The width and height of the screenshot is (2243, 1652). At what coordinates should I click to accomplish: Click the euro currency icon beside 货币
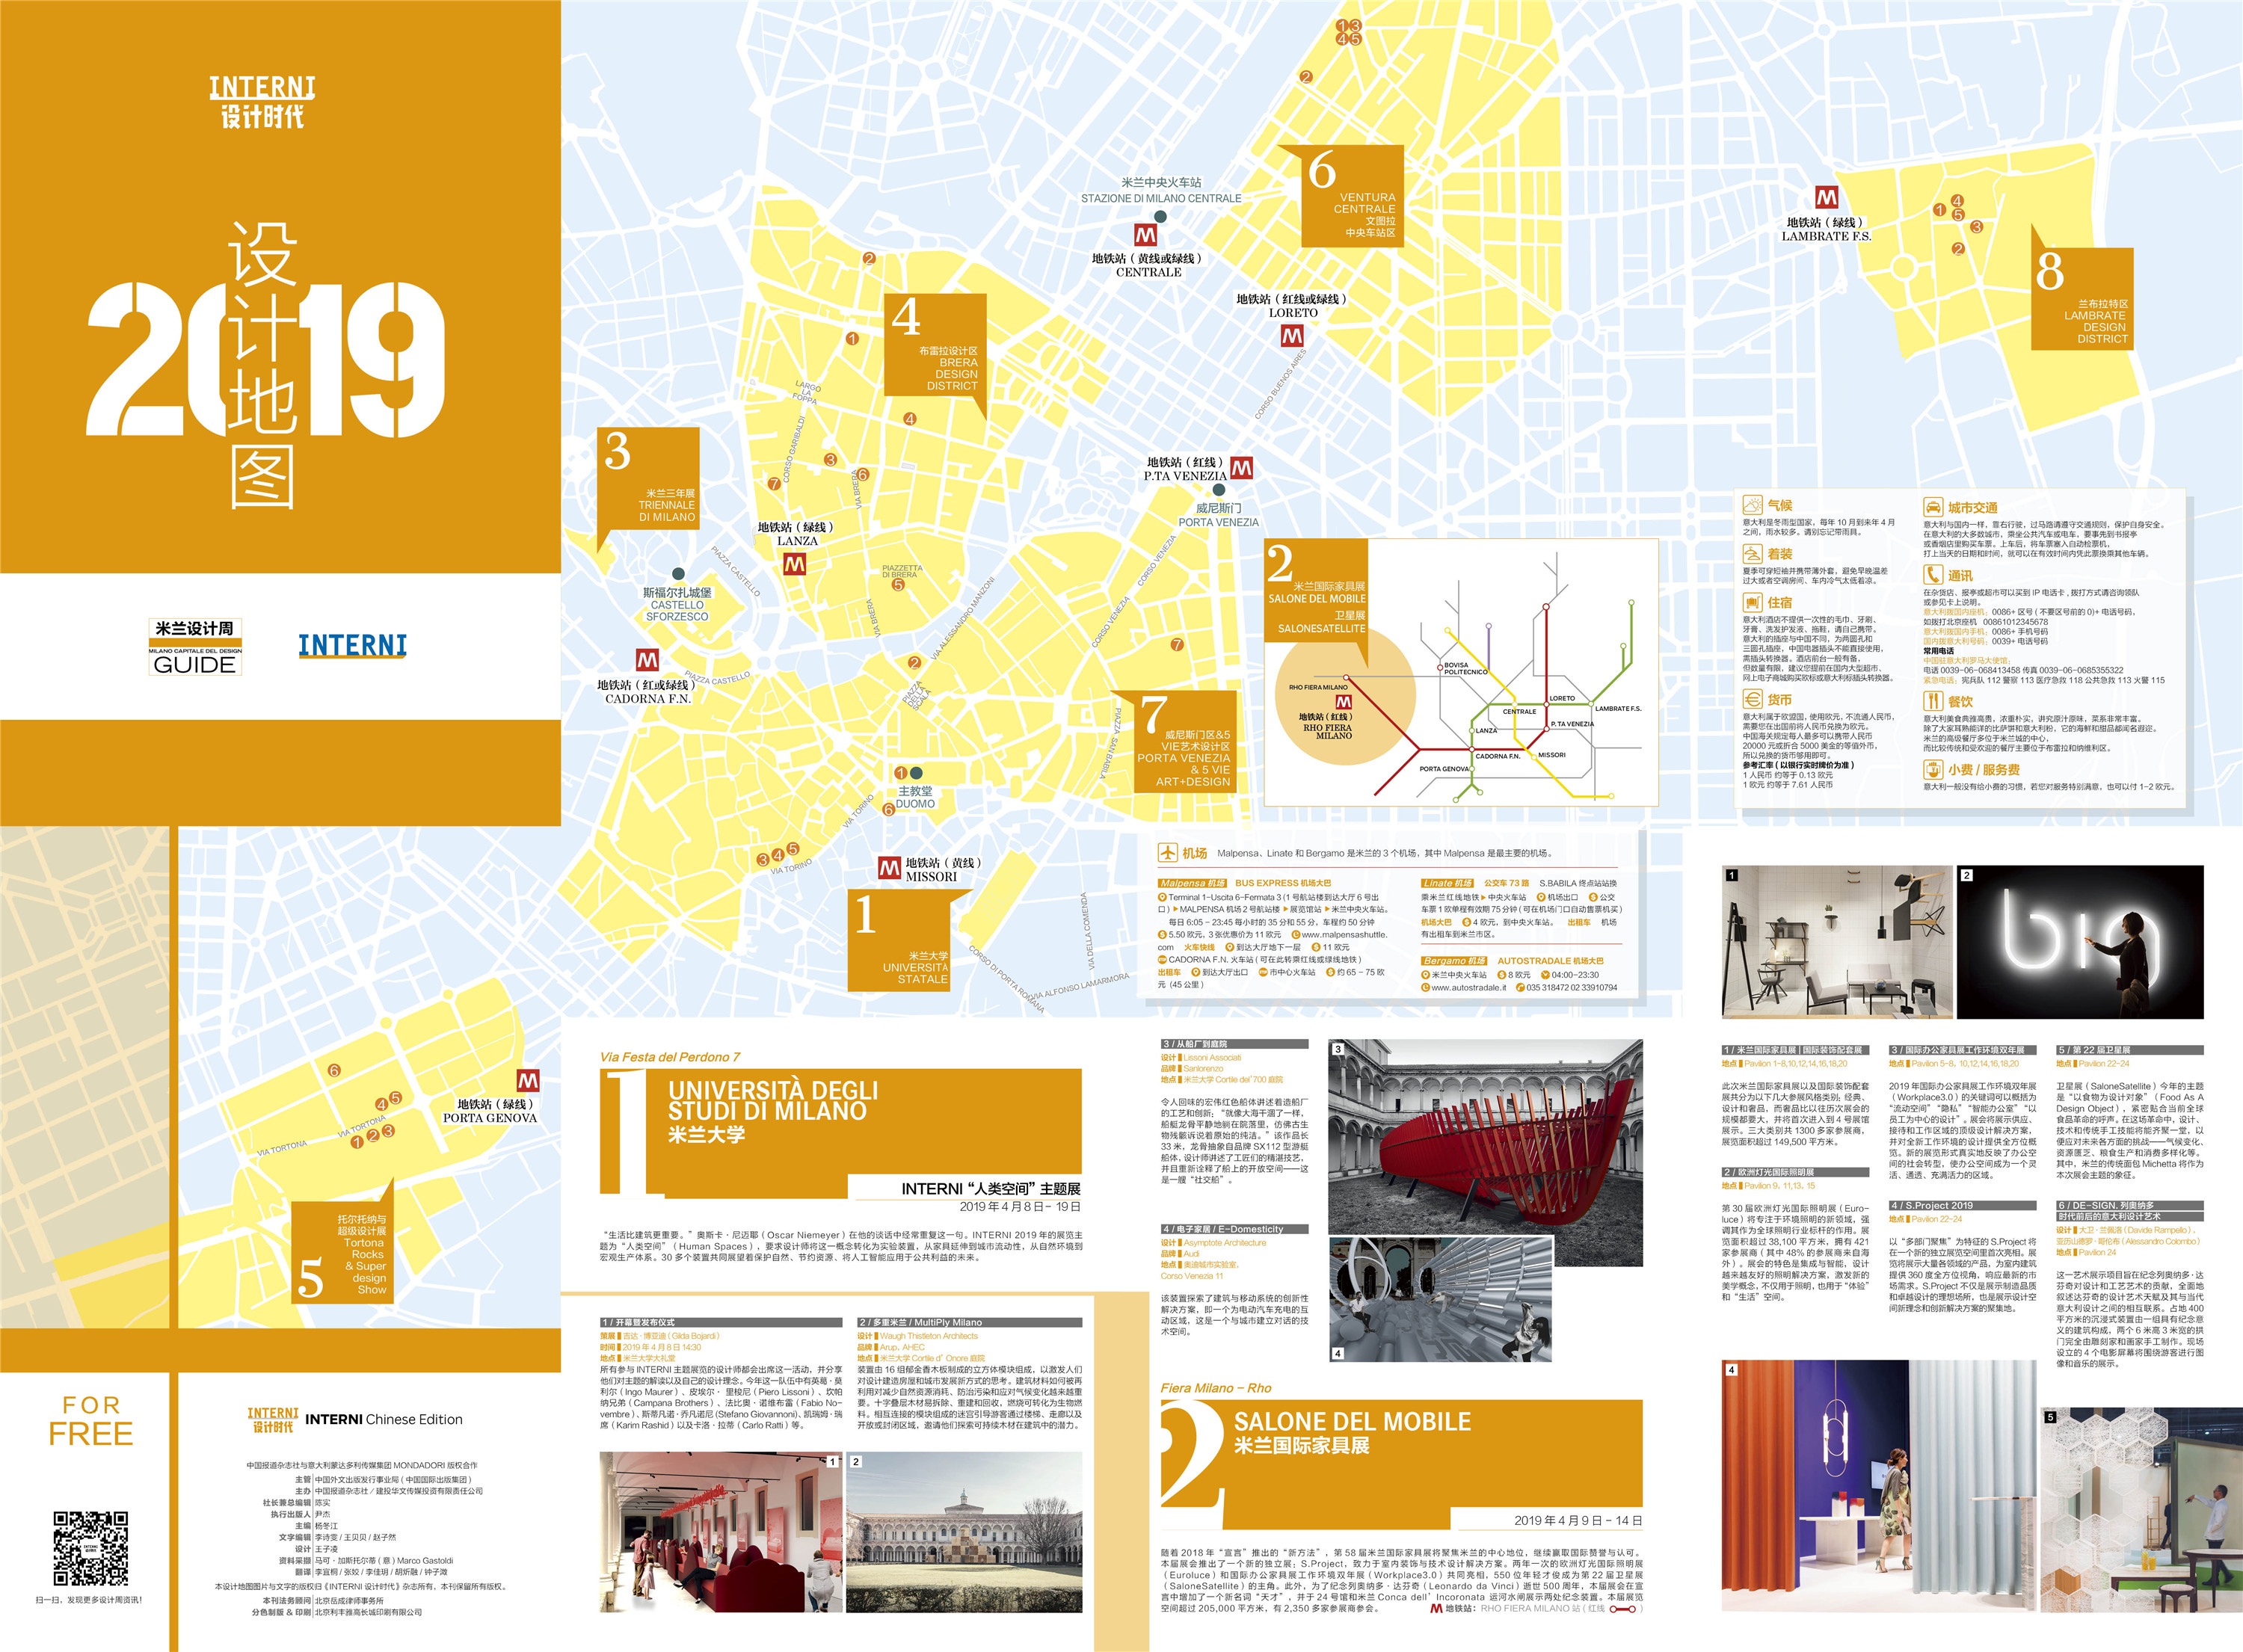point(1752,699)
